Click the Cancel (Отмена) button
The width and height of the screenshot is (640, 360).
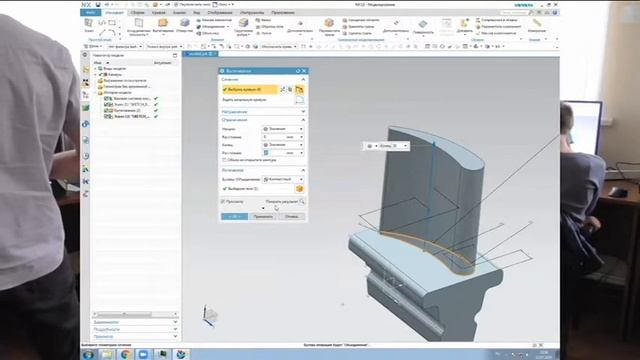point(291,216)
